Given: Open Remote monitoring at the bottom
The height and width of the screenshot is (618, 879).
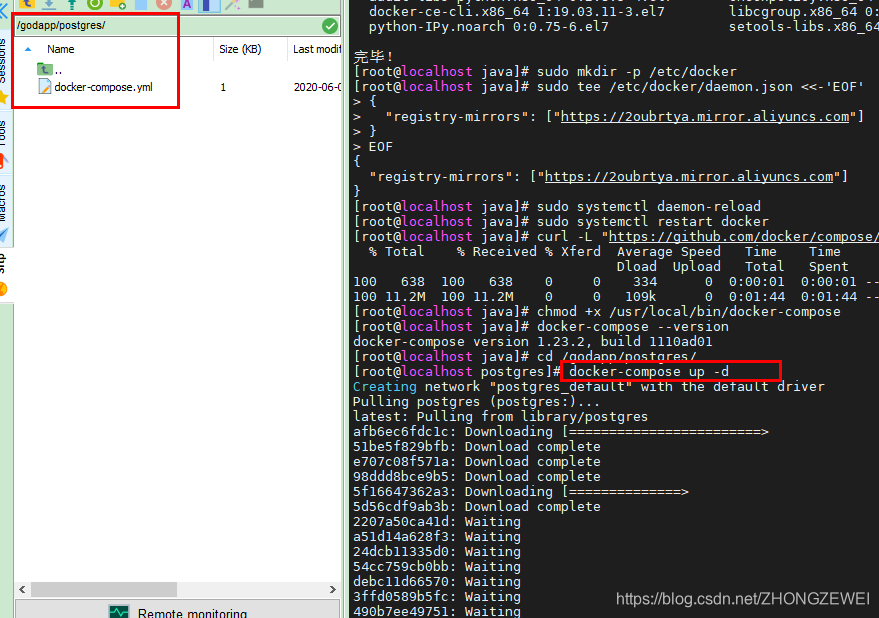Looking at the screenshot, I should tap(178, 612).
